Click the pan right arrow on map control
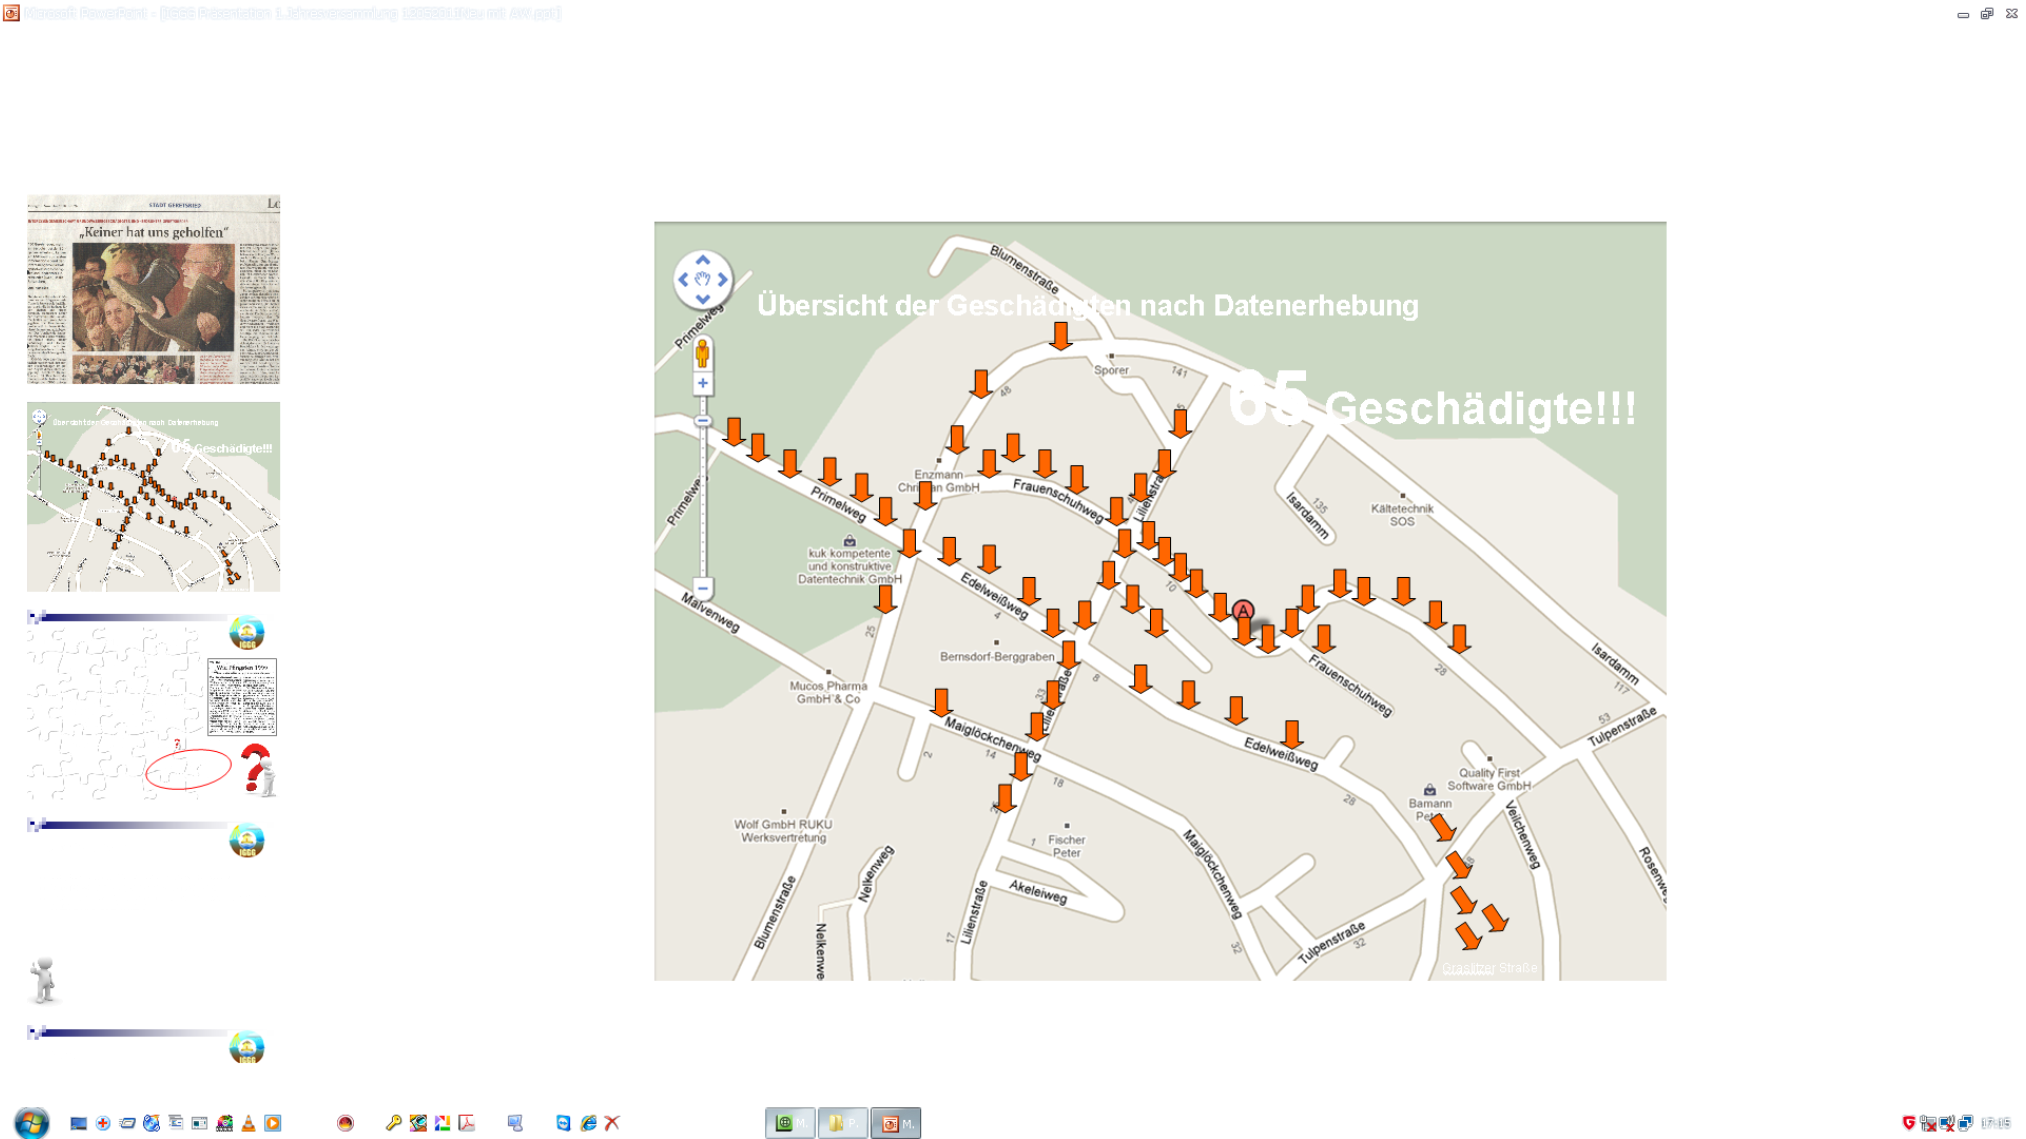Screen dimensions: 2026x1139 pos(722,280)
